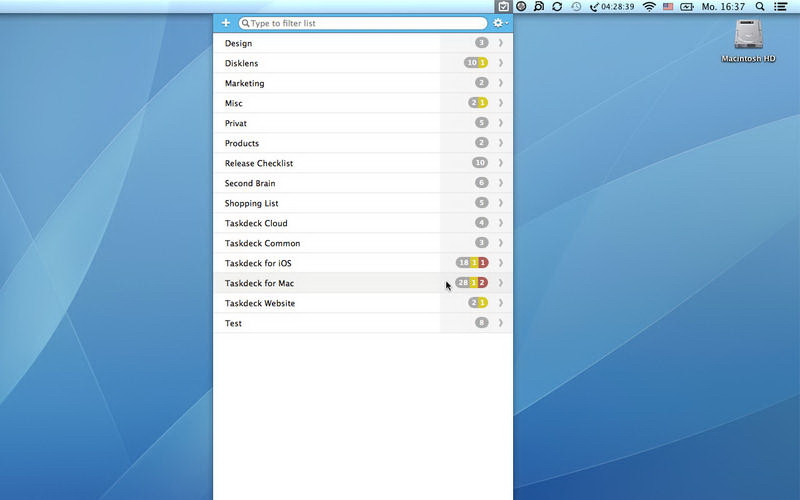The height and width of the screenshot is (500, 800).
Task: Expand the Test list chevron
Action: (x=501, y=323)
